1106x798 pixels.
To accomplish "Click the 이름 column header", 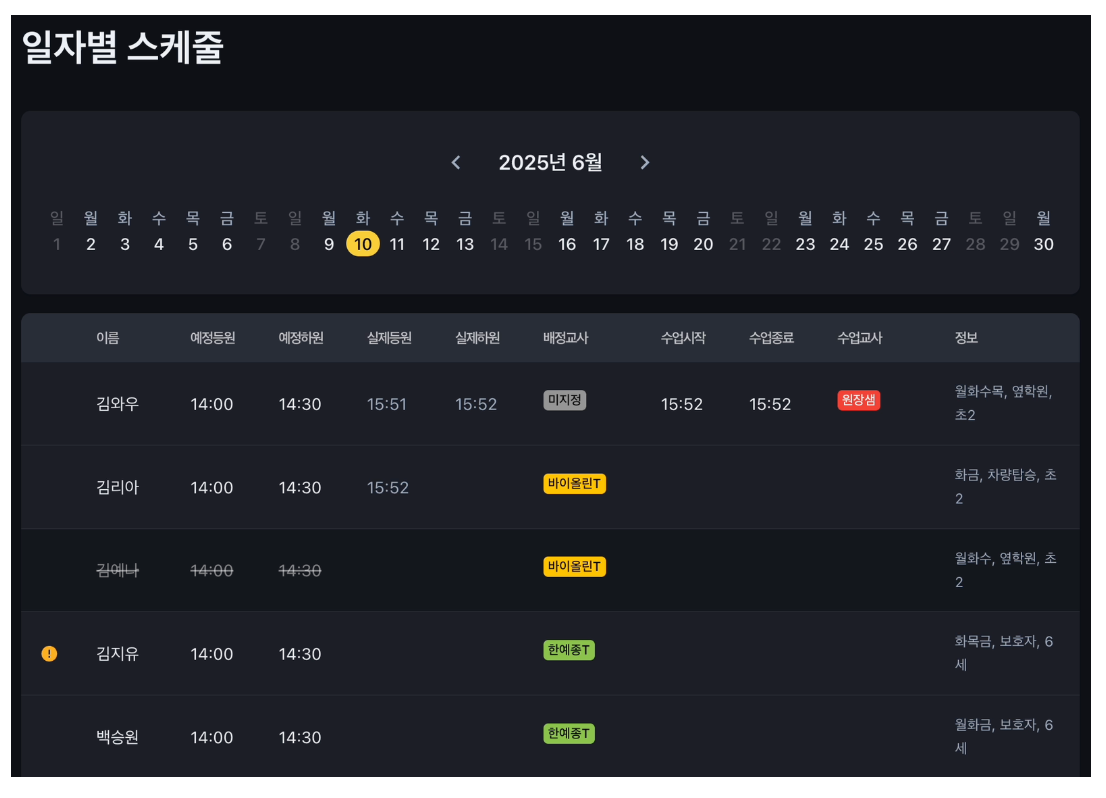I will click(x=108, y=338).
